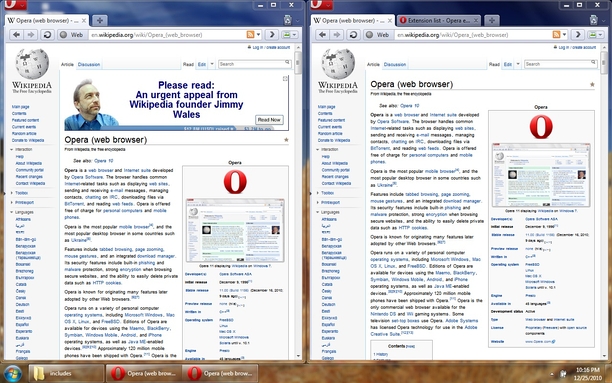Click the extension button in right window toolbar

coord(592,35)
